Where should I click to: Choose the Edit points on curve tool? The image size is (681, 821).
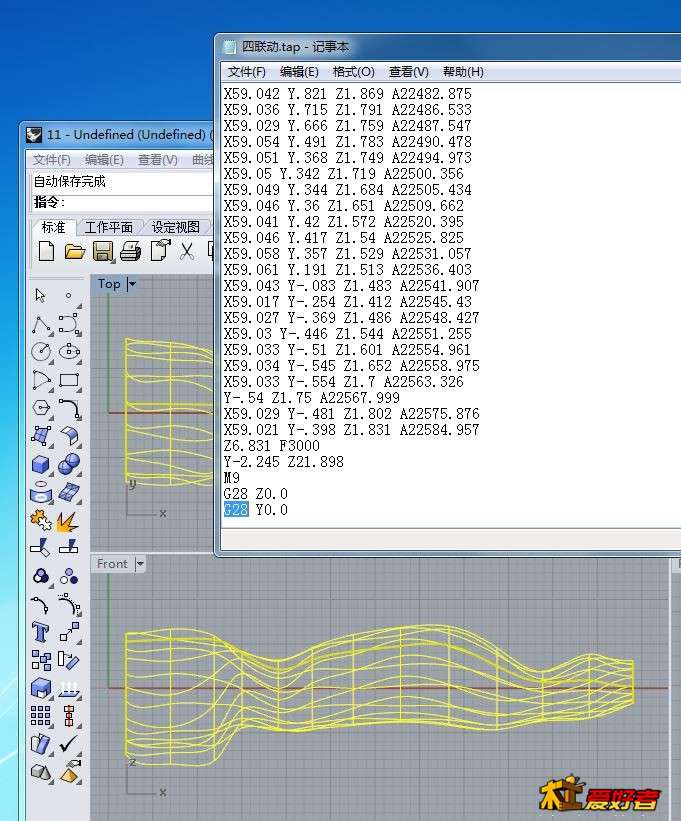pos(41,605)
